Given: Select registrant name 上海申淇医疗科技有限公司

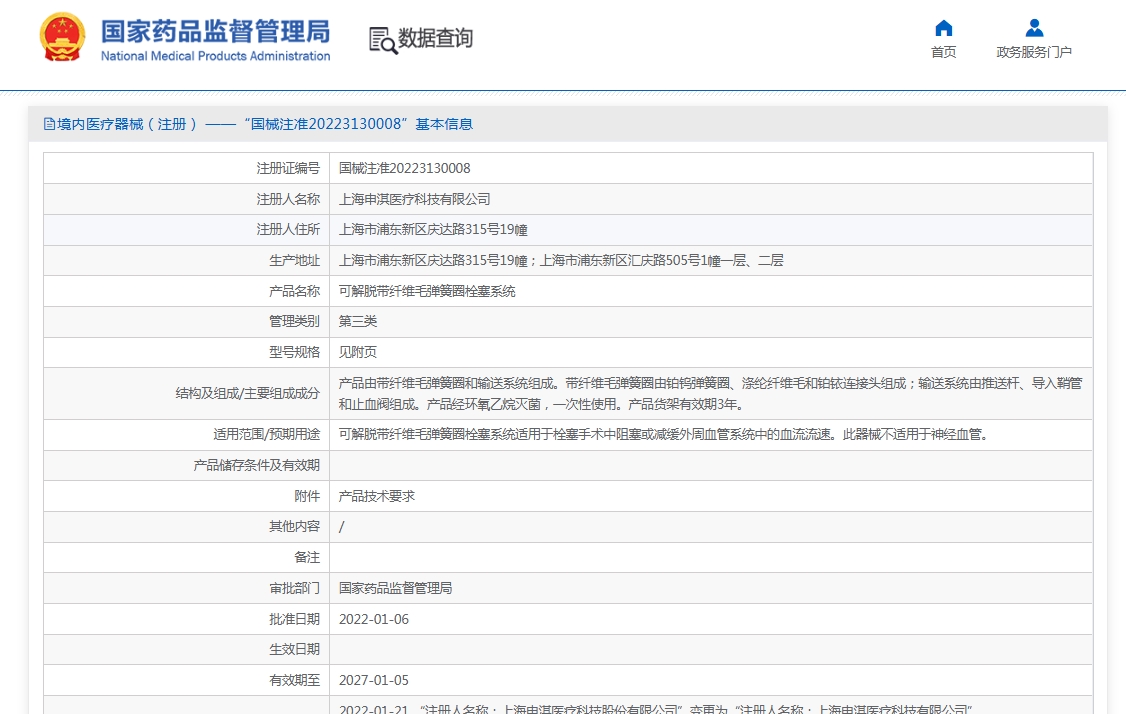Looking at the screenshot, I should coord(415,199).
